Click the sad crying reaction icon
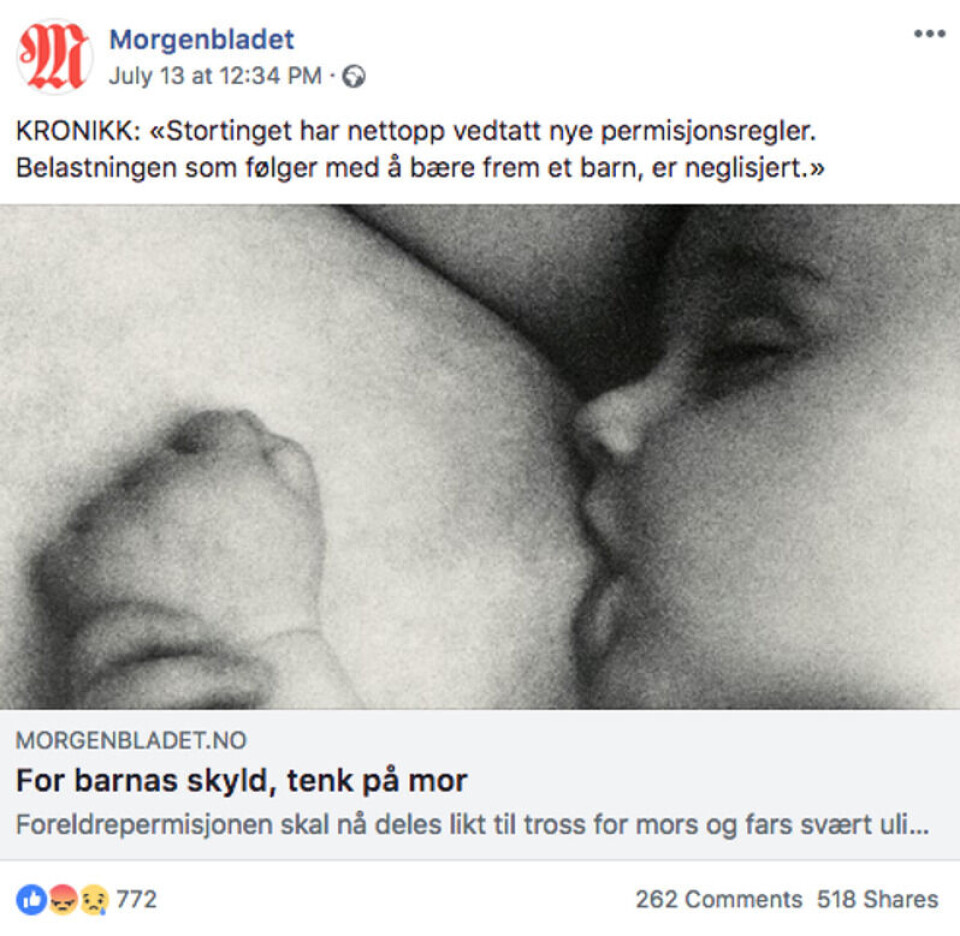The image size is (960, 936). tap(94, 899)
